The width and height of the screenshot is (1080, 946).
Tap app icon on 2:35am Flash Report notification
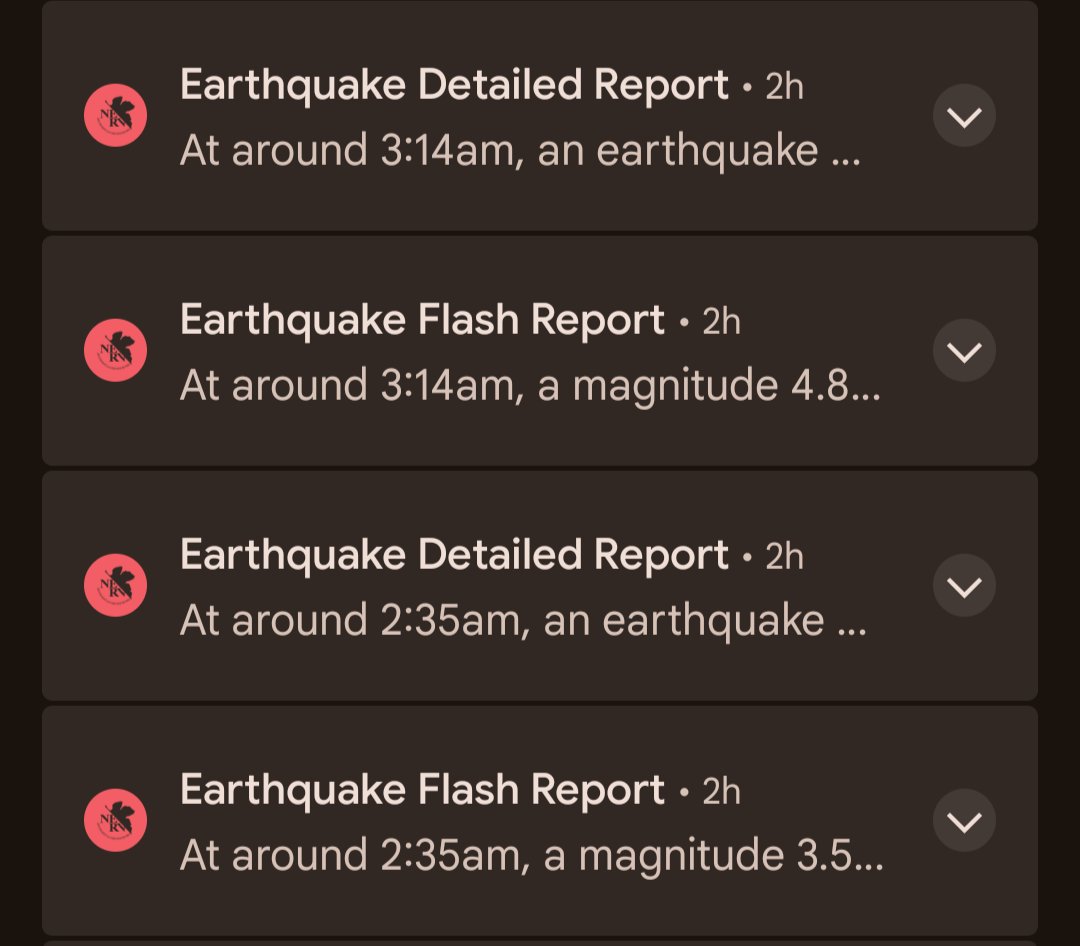[x=116, y=820]
